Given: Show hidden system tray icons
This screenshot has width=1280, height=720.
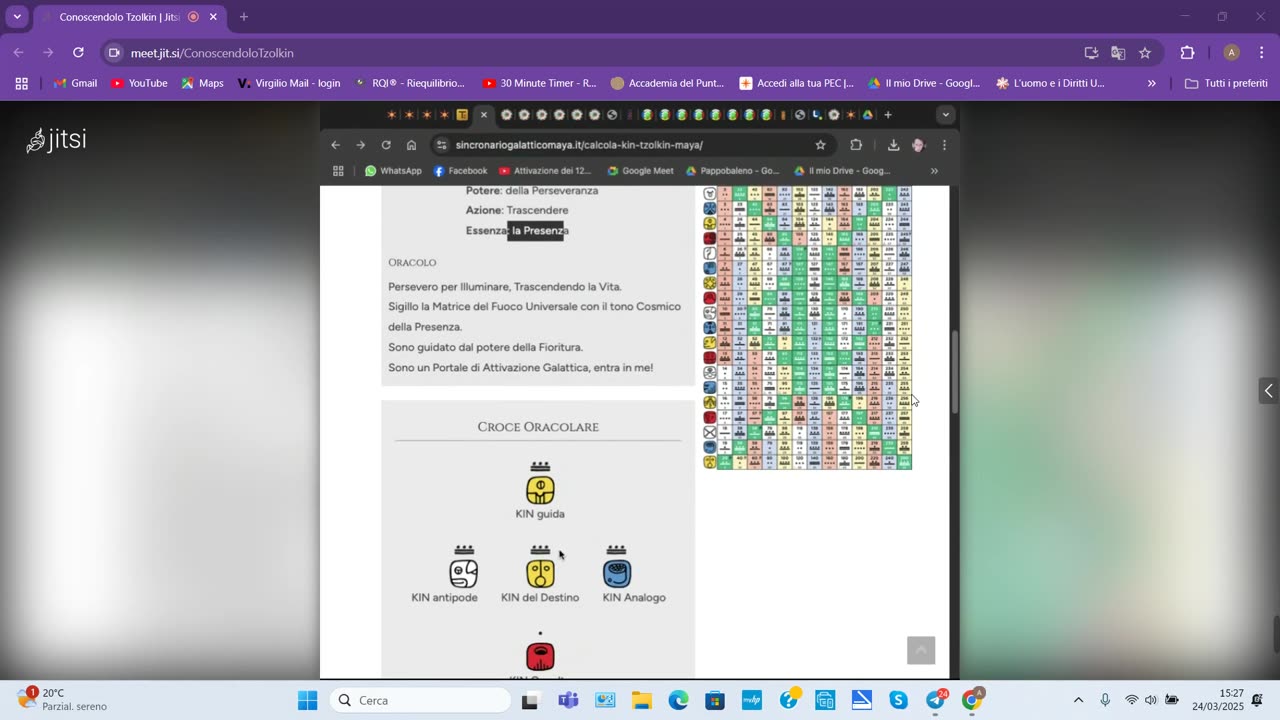Looking at the screenshot, I should [x=1077, y=700].
